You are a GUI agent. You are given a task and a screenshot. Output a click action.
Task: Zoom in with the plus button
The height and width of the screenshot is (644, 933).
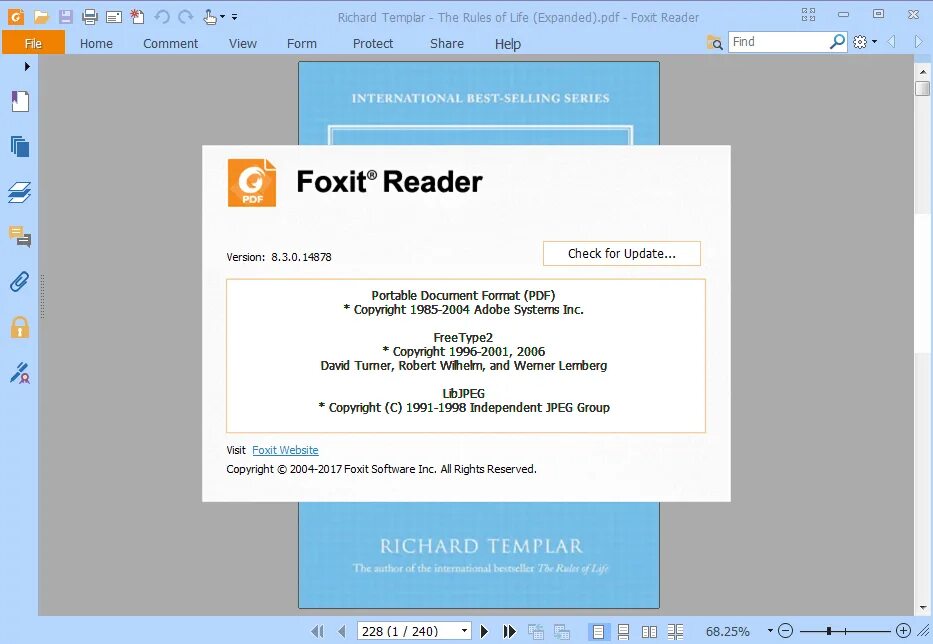[x=903, y=630]
